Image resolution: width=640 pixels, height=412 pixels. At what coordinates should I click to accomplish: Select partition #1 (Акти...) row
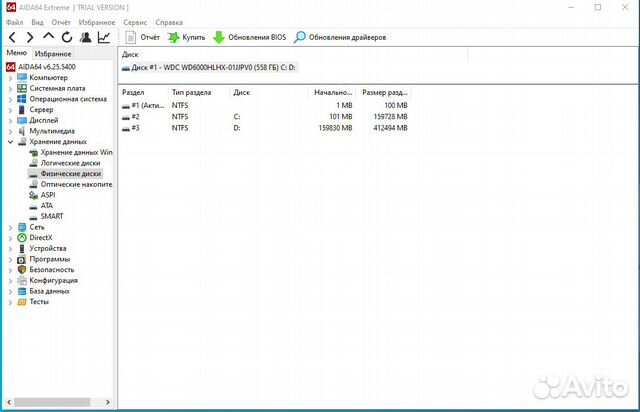(x=264, y=105)
